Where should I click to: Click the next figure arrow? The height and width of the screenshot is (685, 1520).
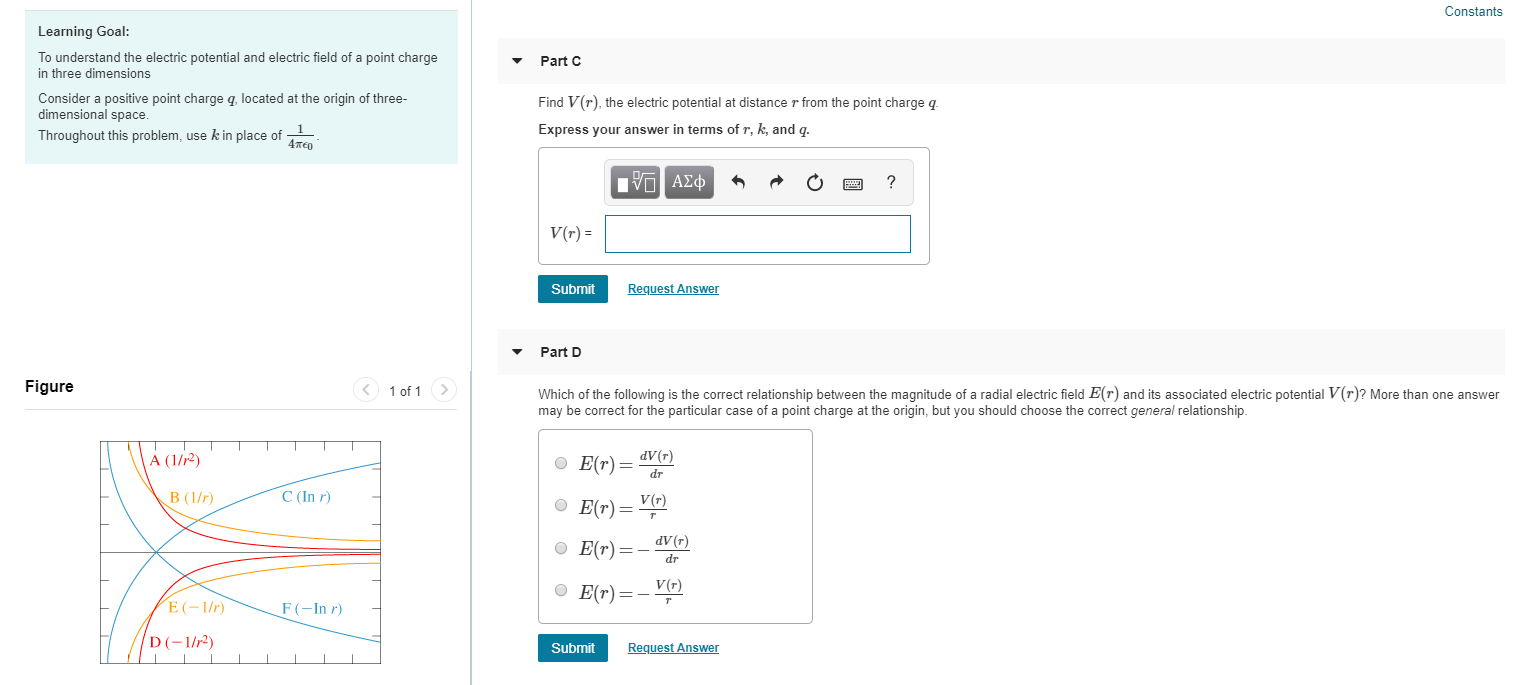coord(443,390)
